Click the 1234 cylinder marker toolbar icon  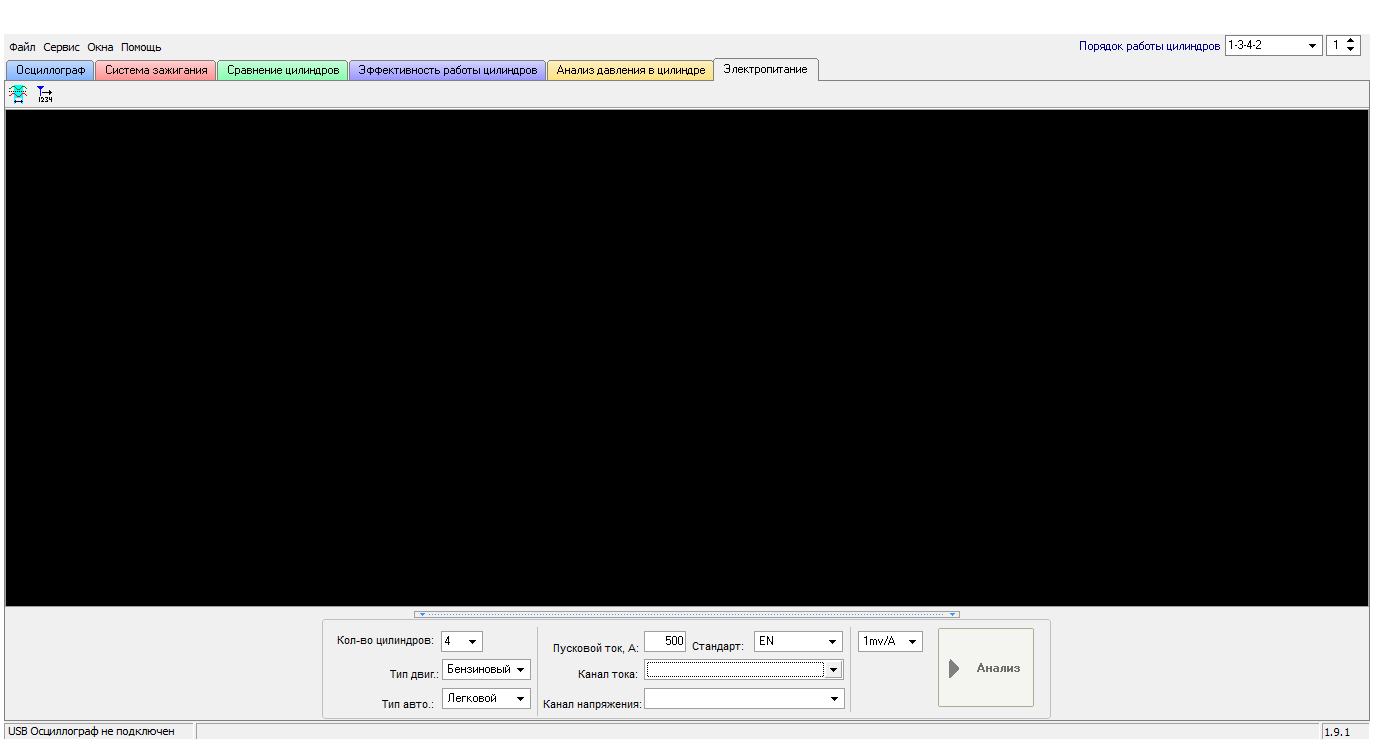coord(45,94)
